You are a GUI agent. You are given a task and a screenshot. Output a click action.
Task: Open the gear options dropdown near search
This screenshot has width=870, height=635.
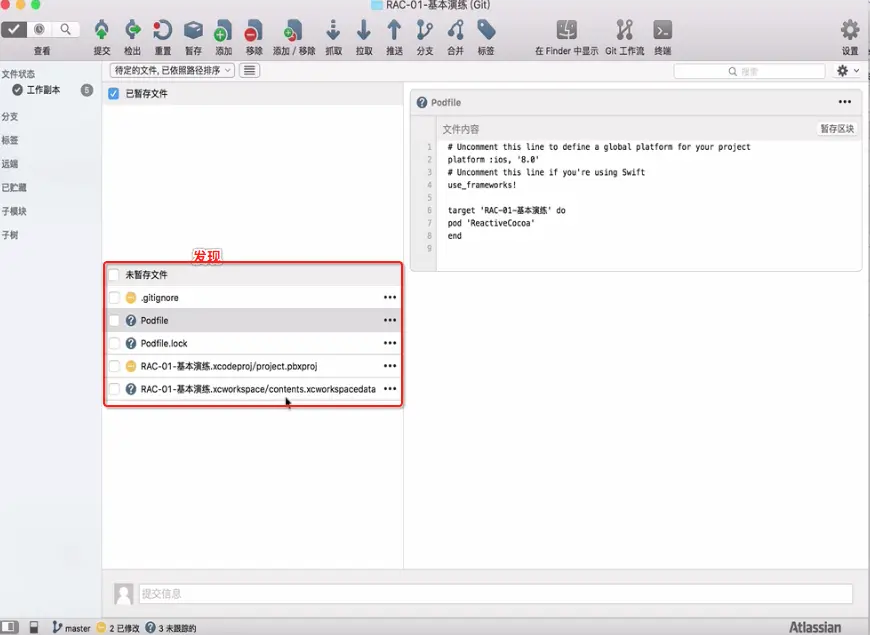848,71
